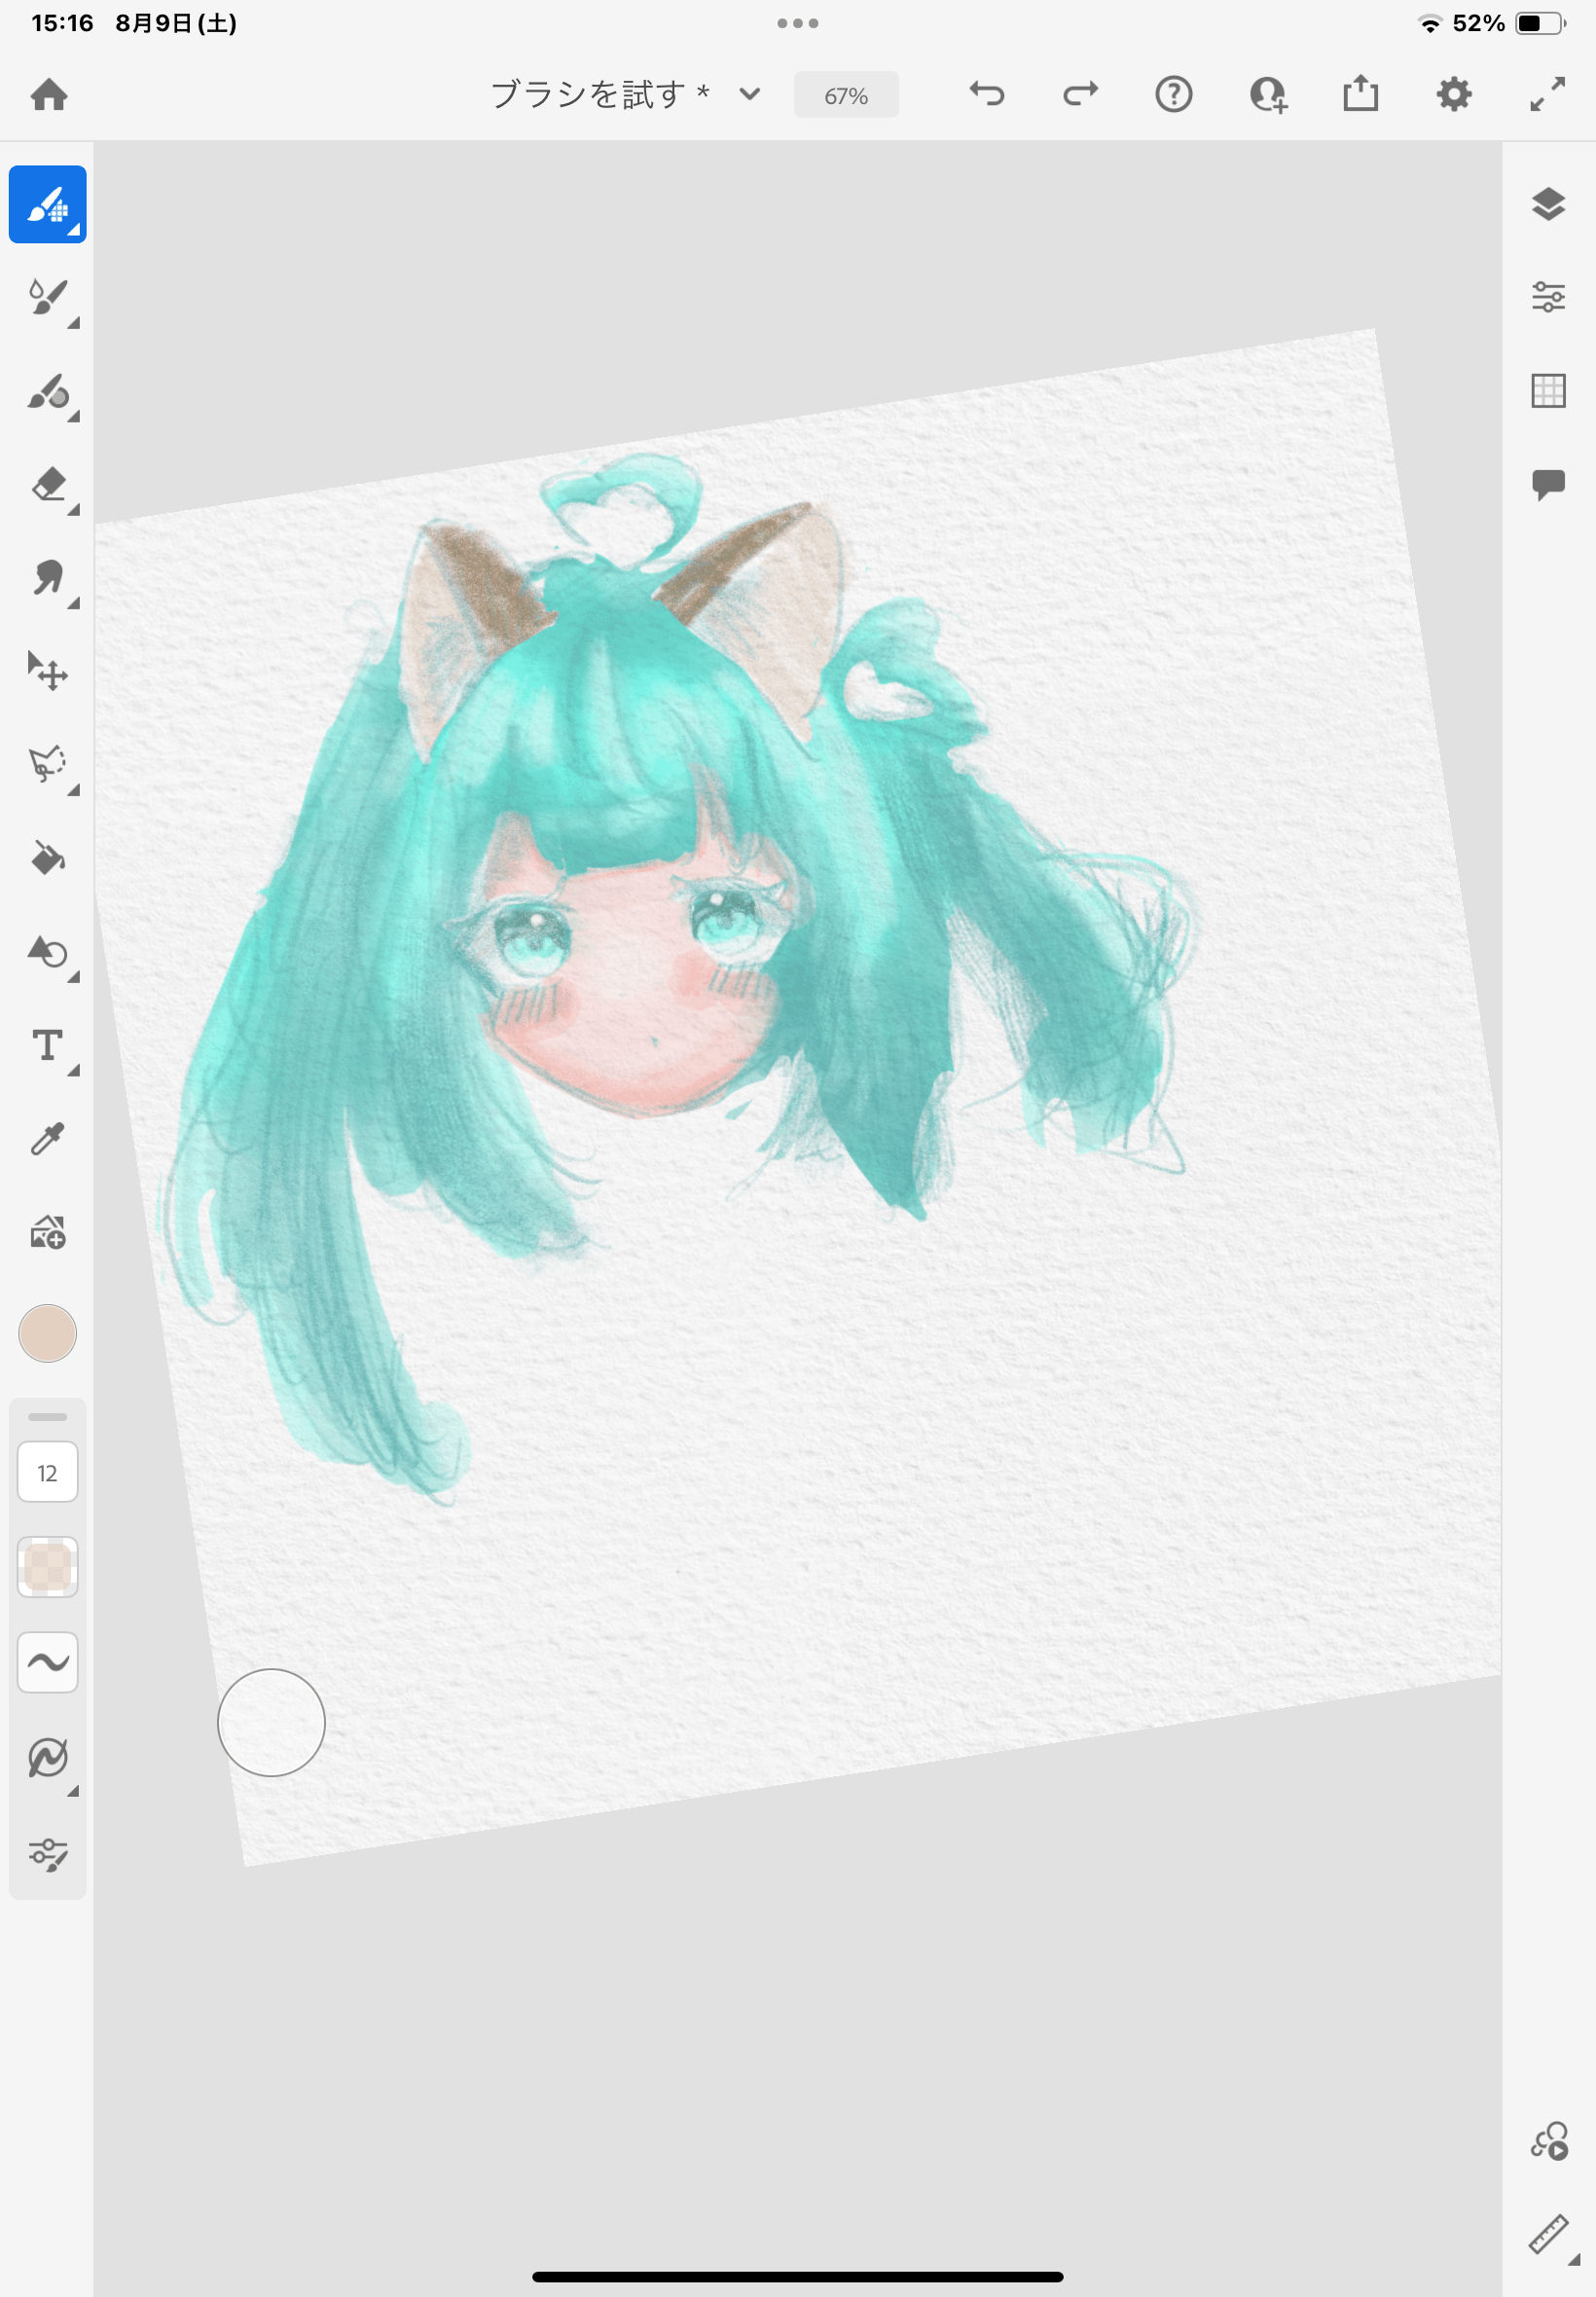
Task: Select the Live brush tool
Action: coord(48,298)
